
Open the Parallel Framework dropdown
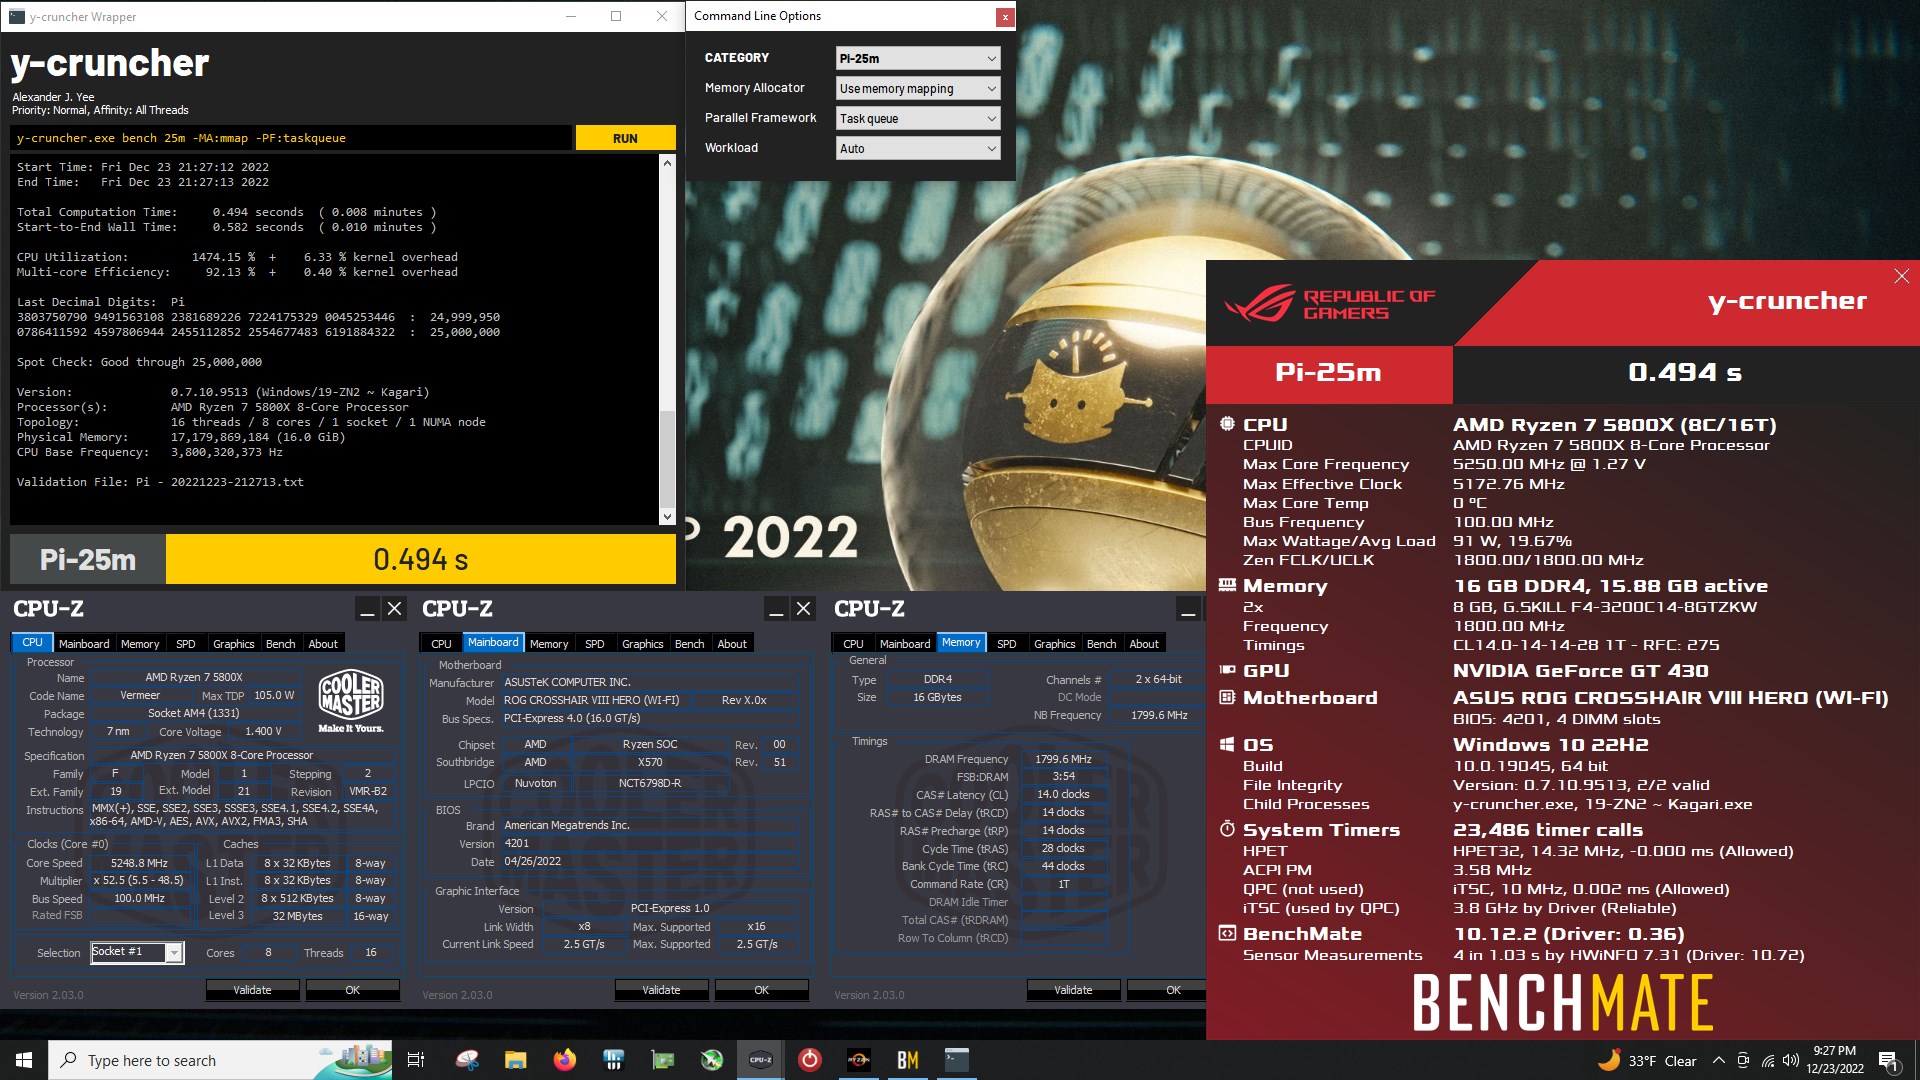click(917, 118)
